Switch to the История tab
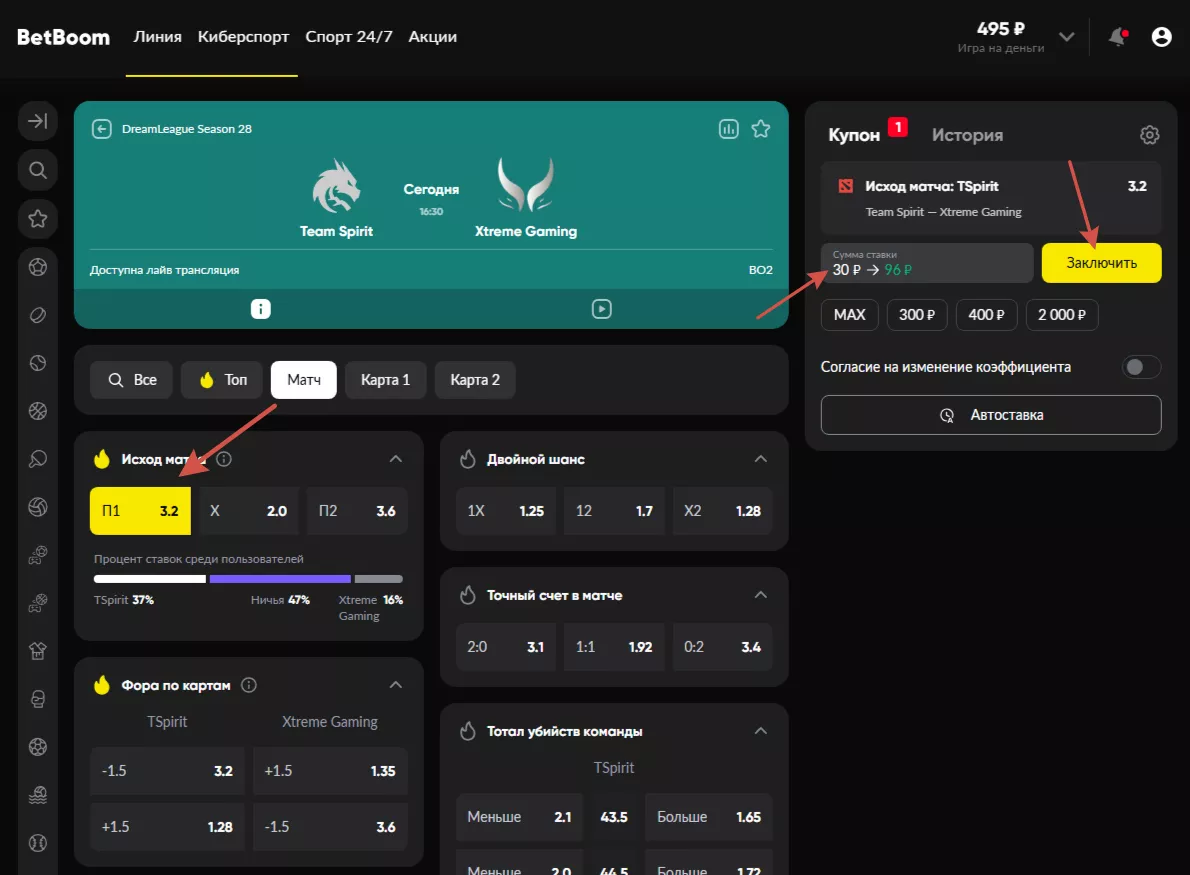The image size is (1190, 875). point(967,135)
